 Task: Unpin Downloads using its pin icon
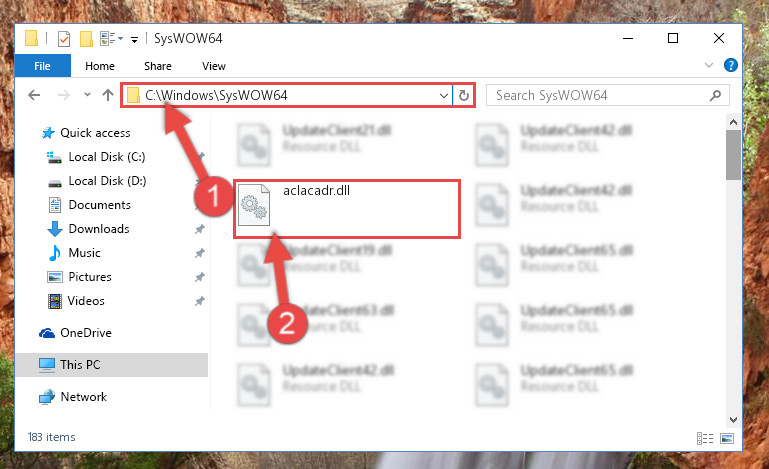click(x=199, y=229)
